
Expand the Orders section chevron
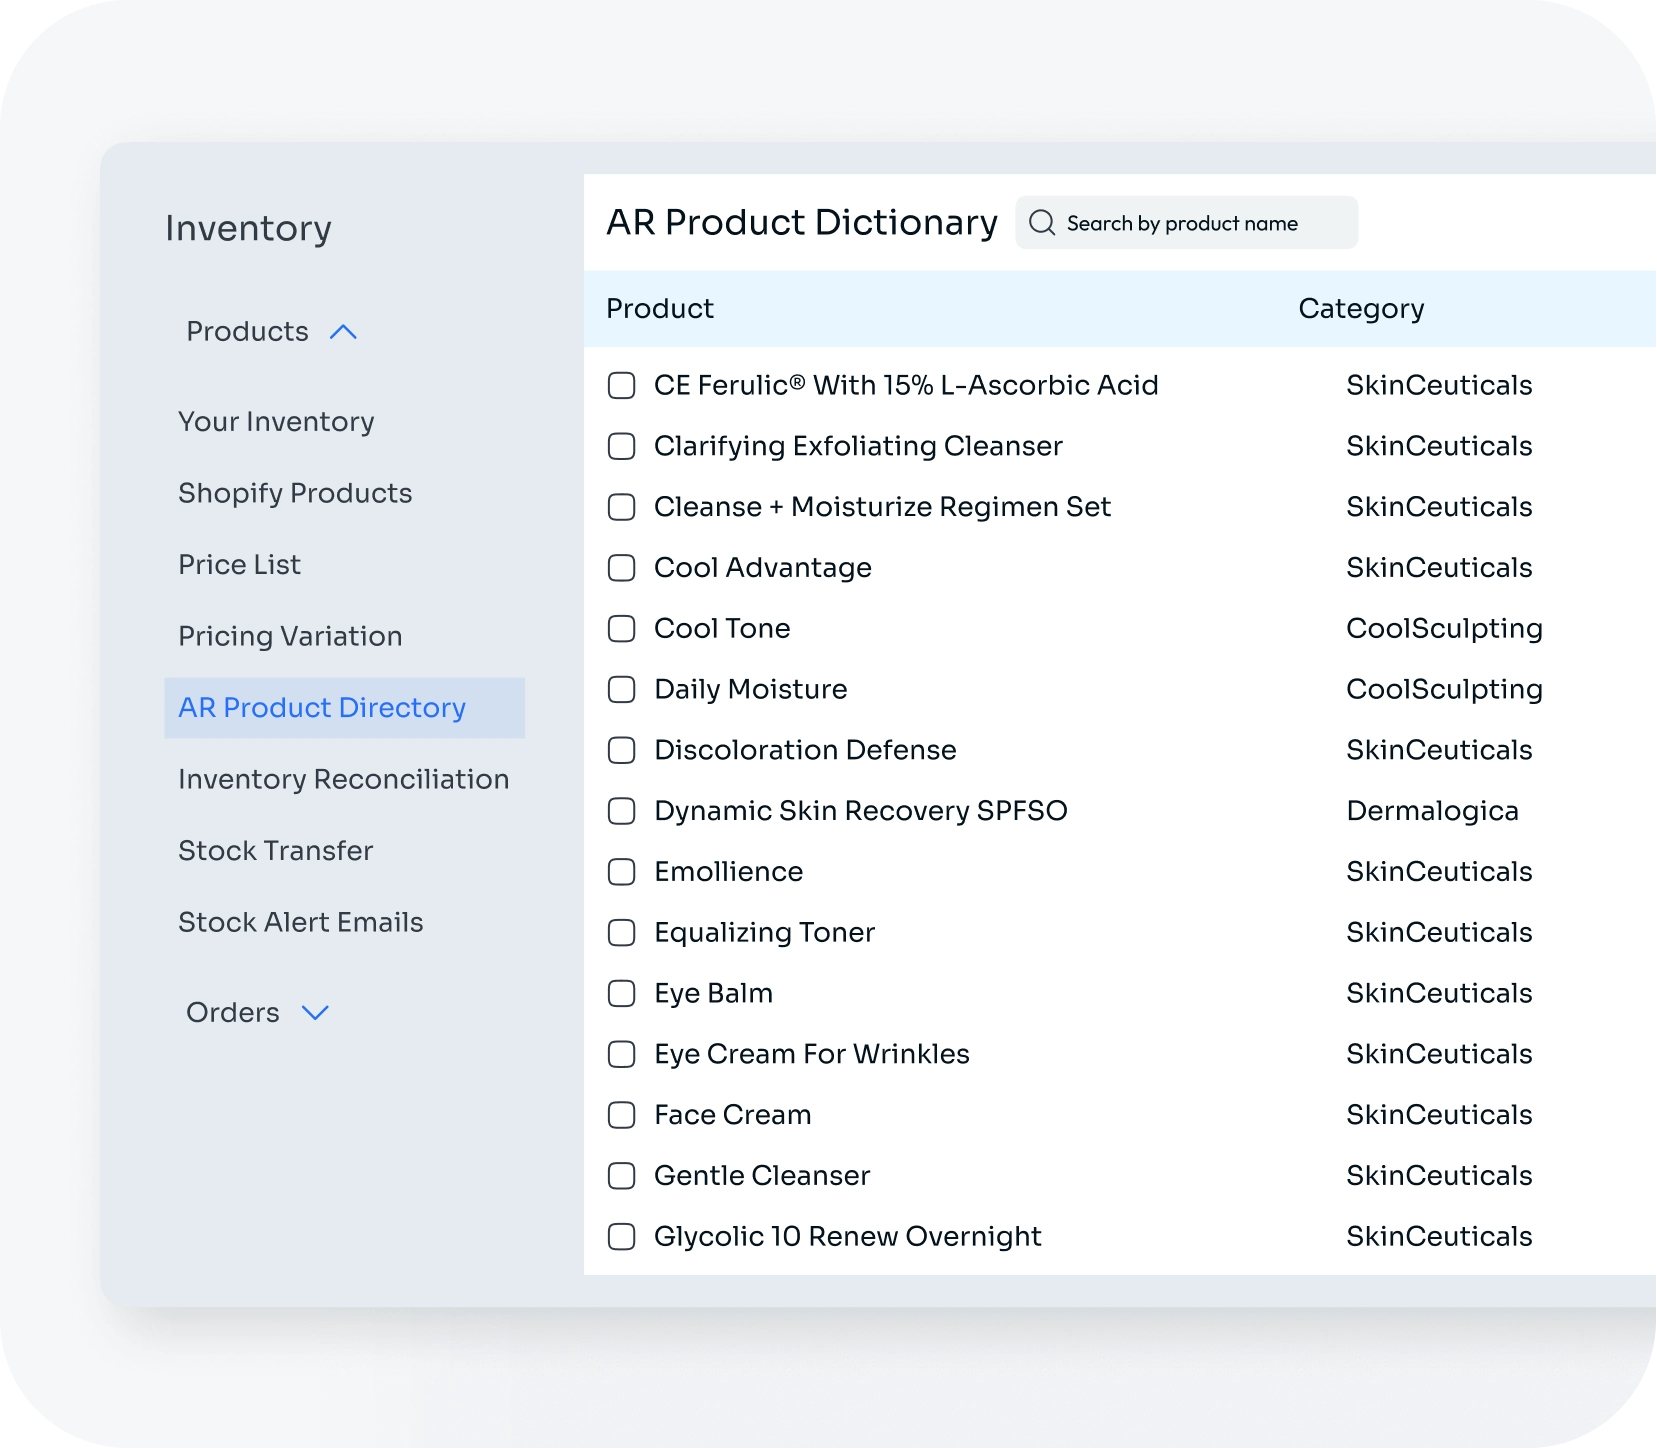click(315, 1013)
